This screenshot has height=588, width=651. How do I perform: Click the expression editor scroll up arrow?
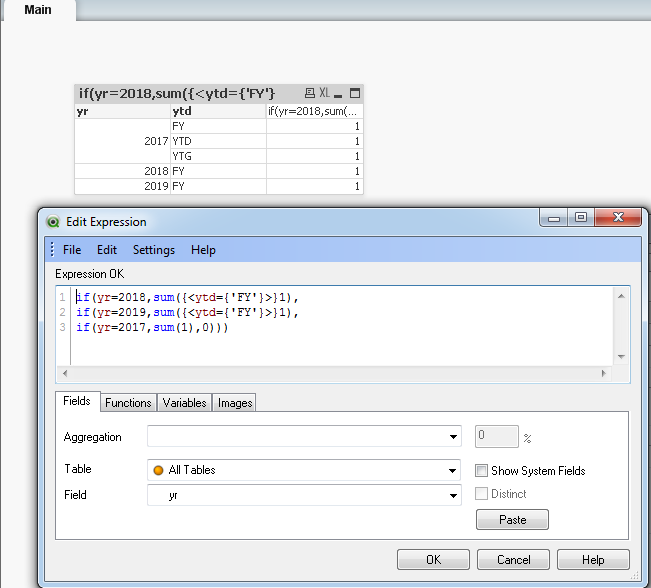[622, 296]
